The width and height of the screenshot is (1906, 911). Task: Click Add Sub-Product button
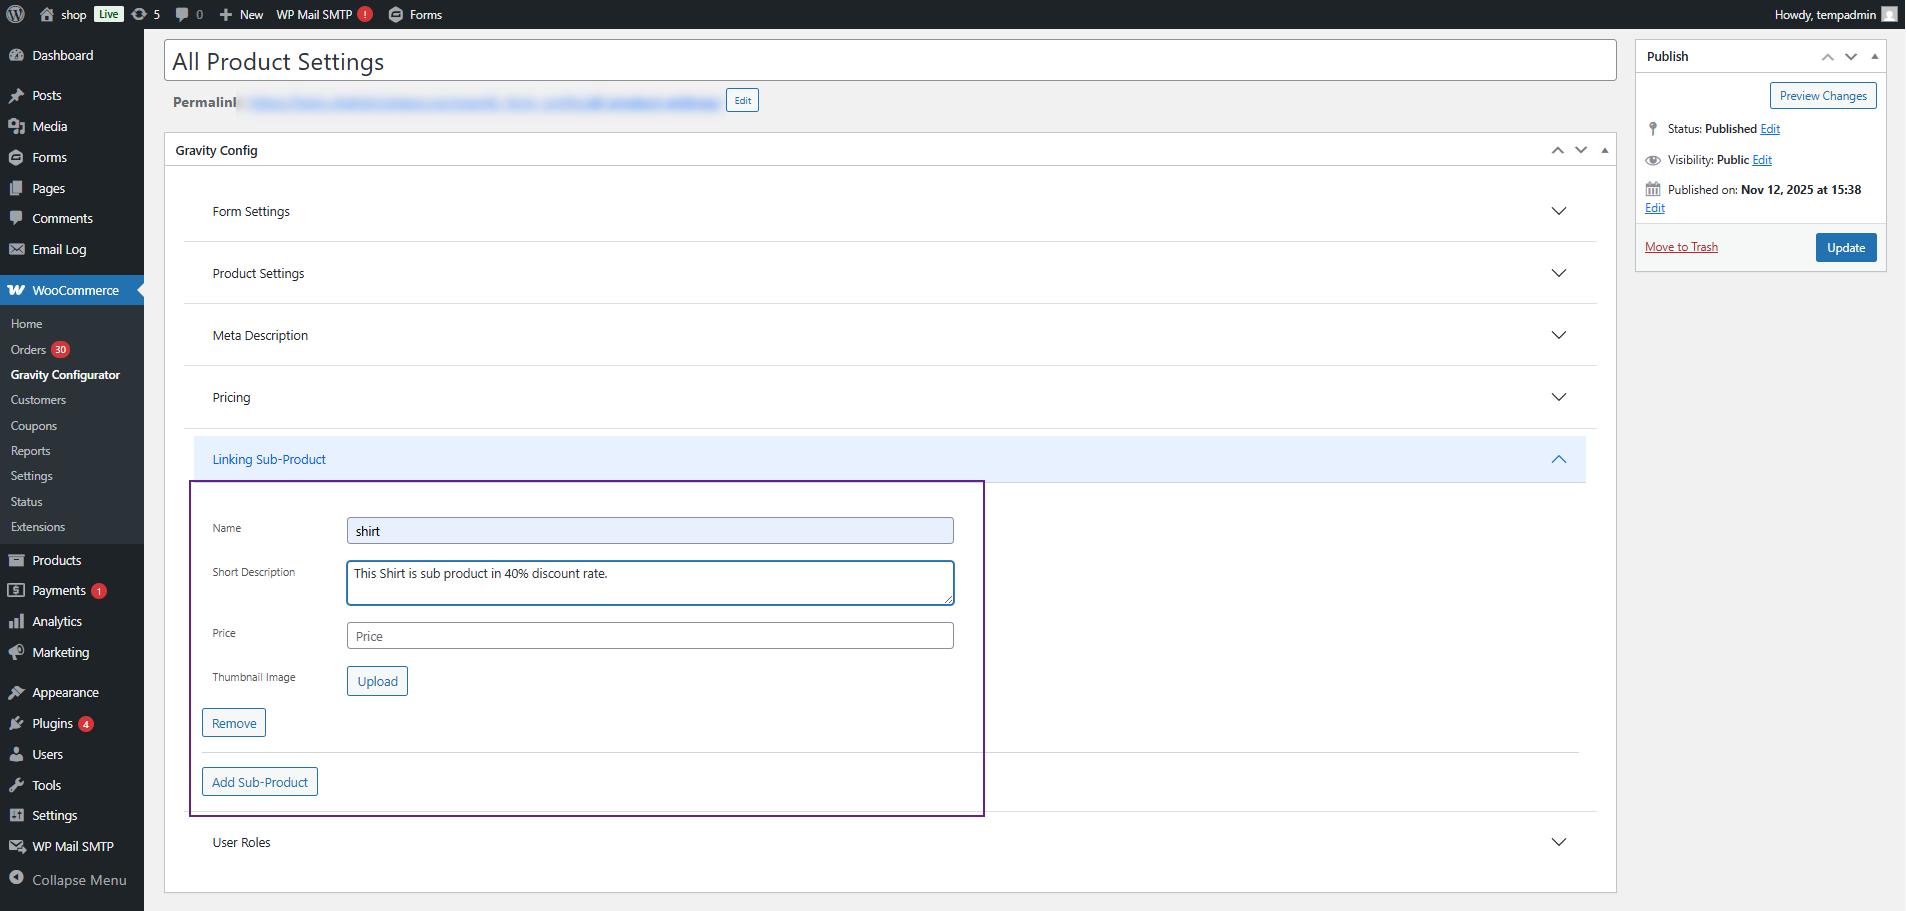point(260,782)
